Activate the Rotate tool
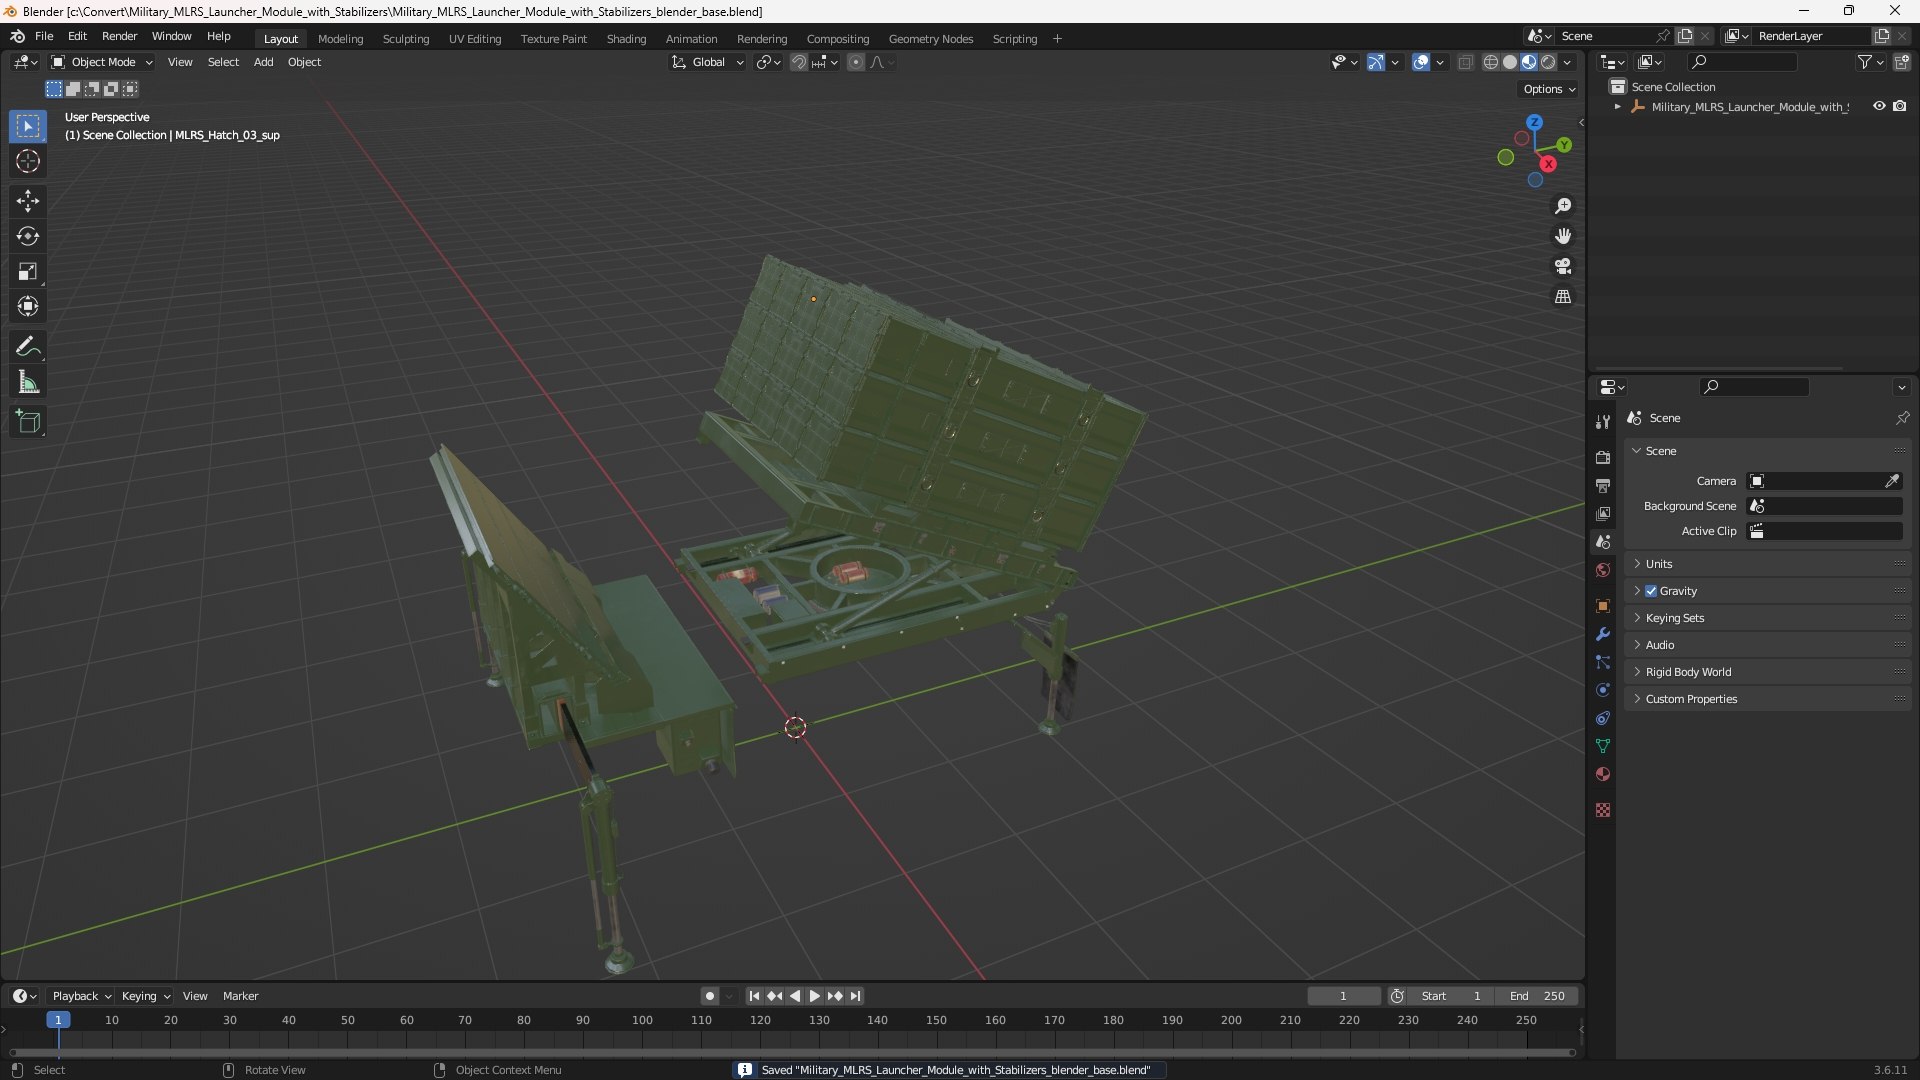Viewport: 1920px width, 1080px height. (28, 236)
